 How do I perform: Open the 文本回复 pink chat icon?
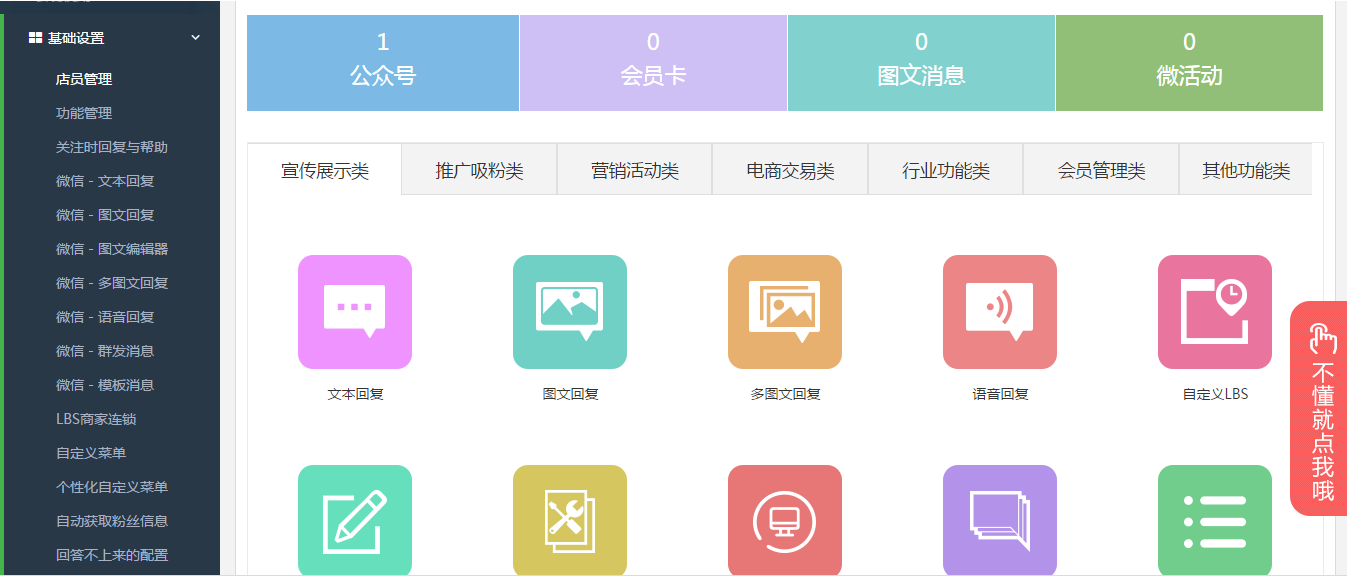pos(355,312)
